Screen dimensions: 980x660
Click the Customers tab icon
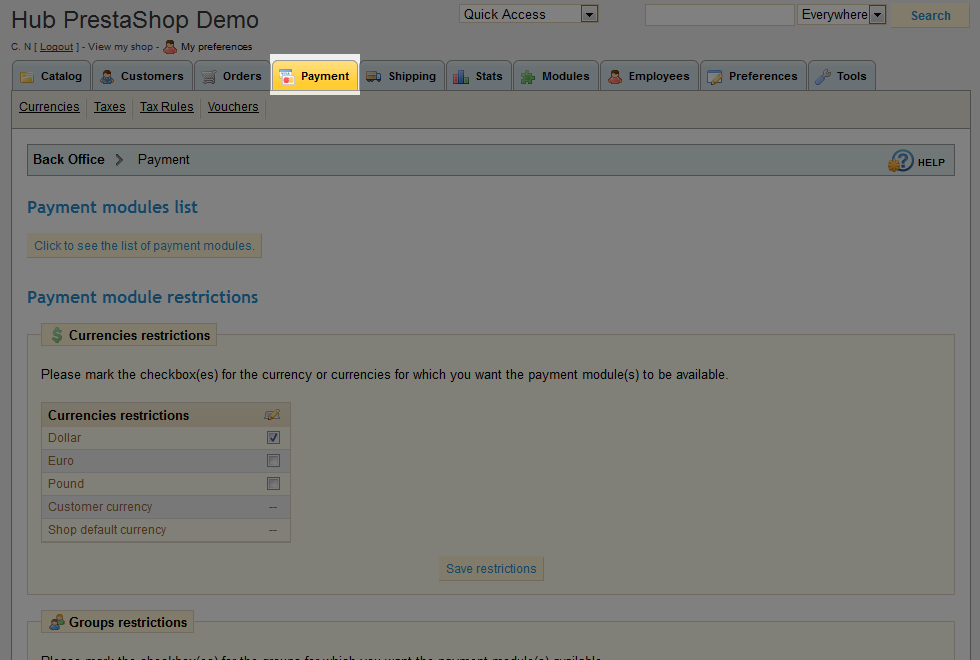tap(107, 77)
